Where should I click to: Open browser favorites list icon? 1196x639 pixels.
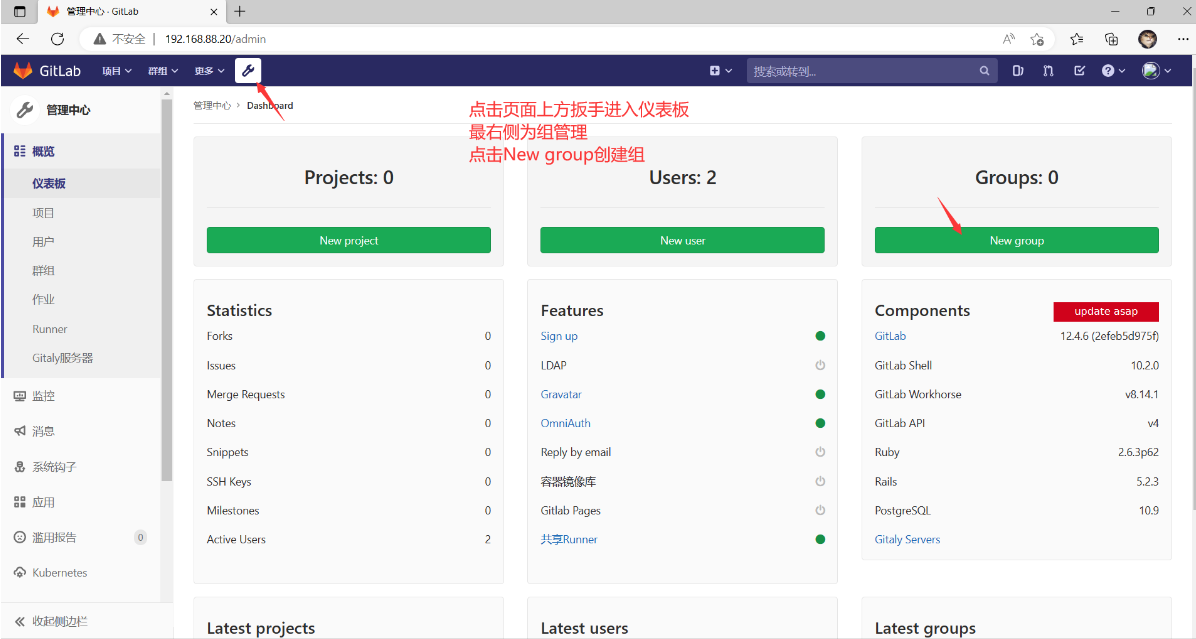pos(1076,39)
